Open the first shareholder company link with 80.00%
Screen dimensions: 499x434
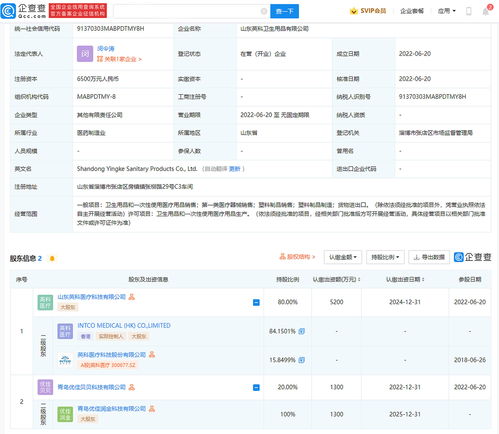pyautogui.click(x=92, y=297)
